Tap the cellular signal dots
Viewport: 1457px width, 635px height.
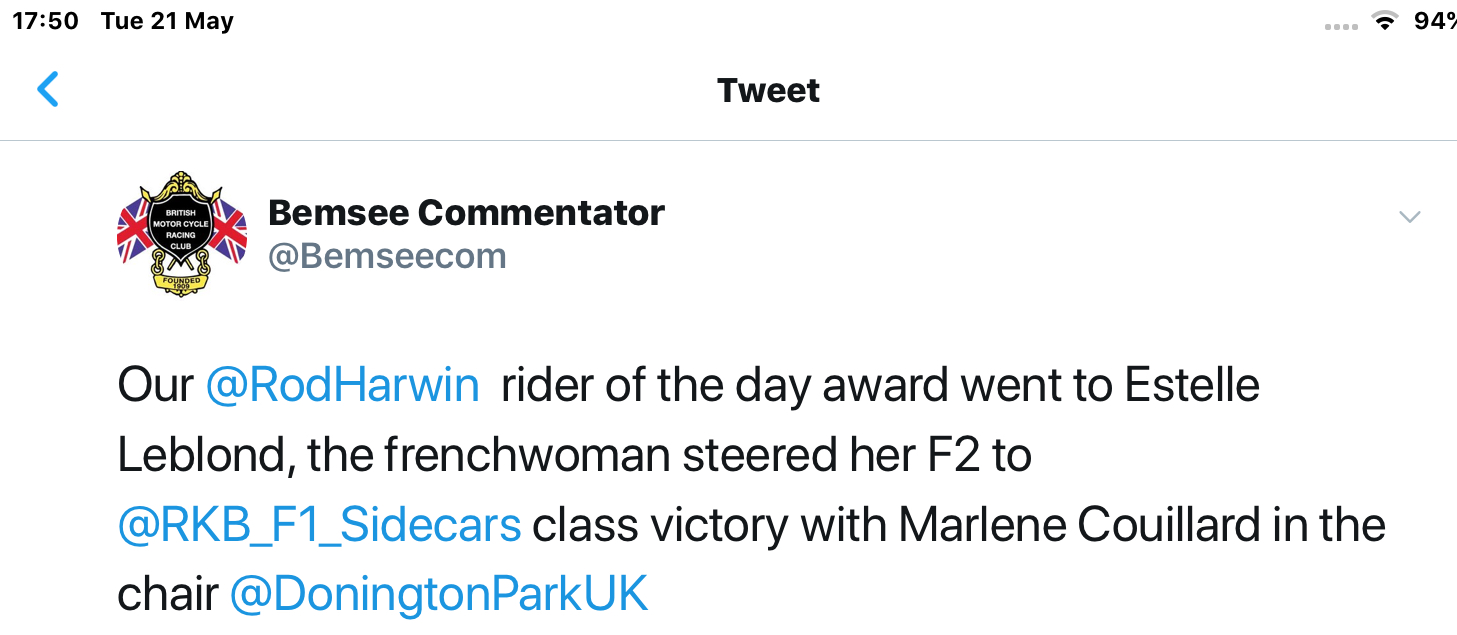[x=1341, y=27]
